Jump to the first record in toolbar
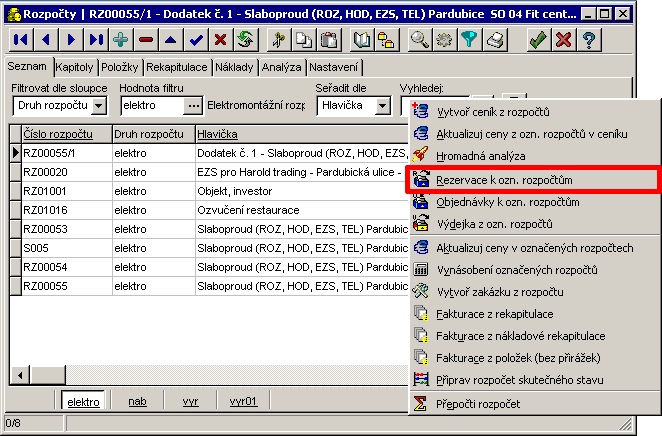Screen dimensions: 662x436 coord(21,40)
